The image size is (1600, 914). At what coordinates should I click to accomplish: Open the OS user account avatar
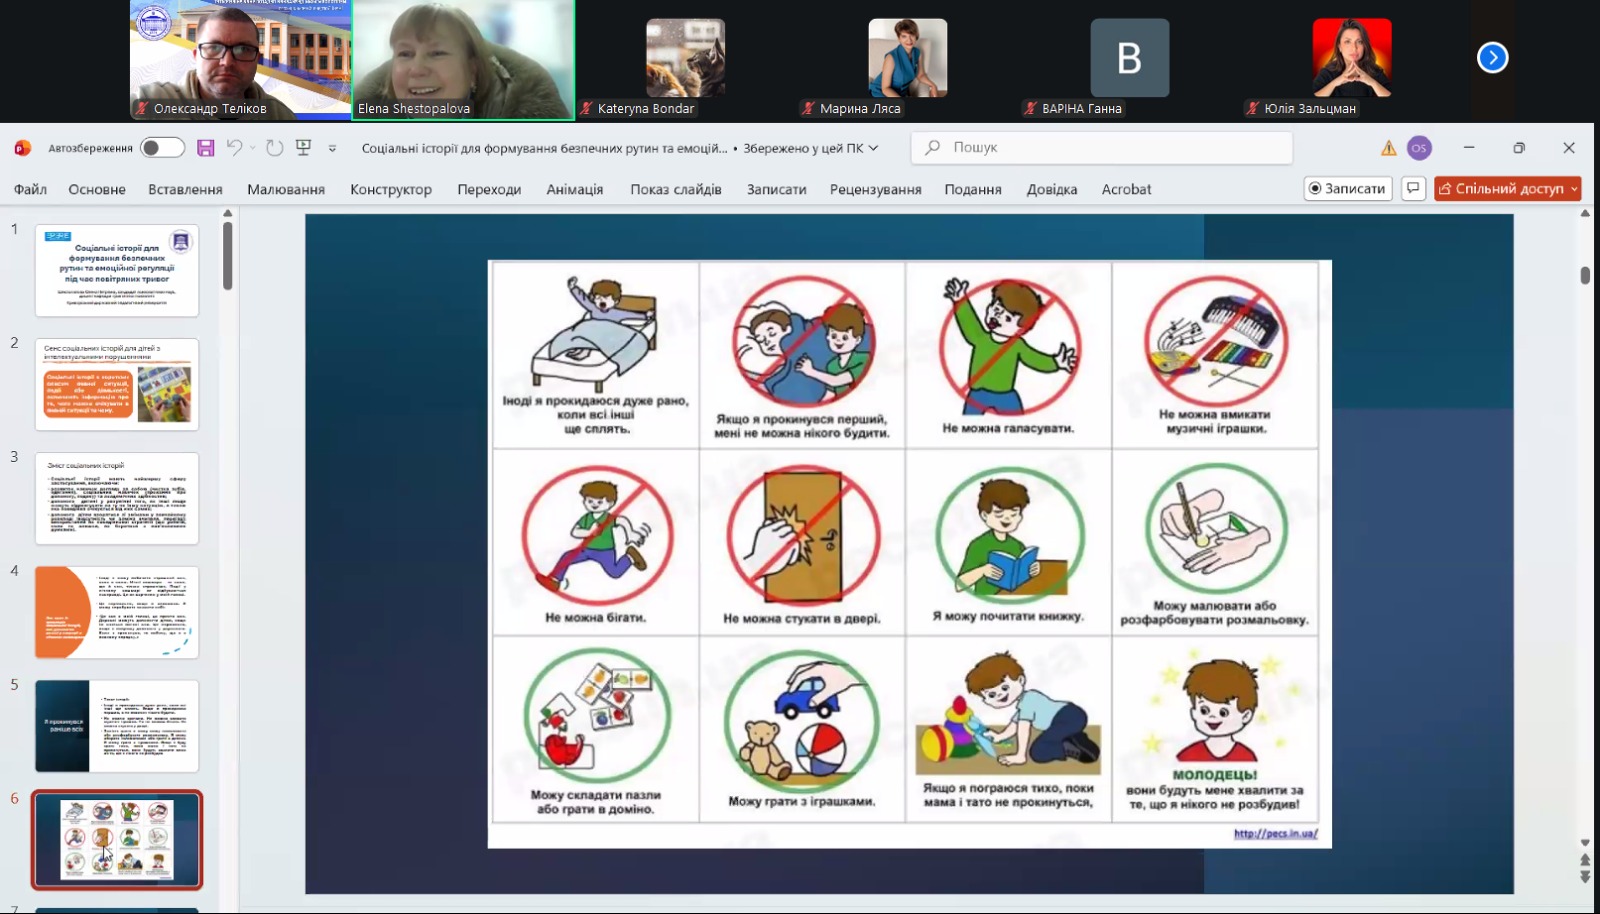pos(1419,148)
